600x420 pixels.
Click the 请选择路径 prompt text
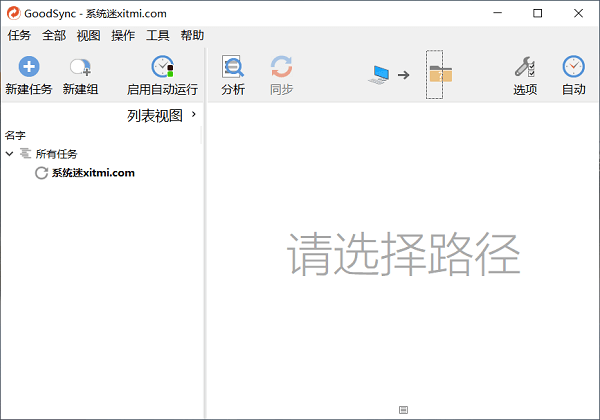404,254
